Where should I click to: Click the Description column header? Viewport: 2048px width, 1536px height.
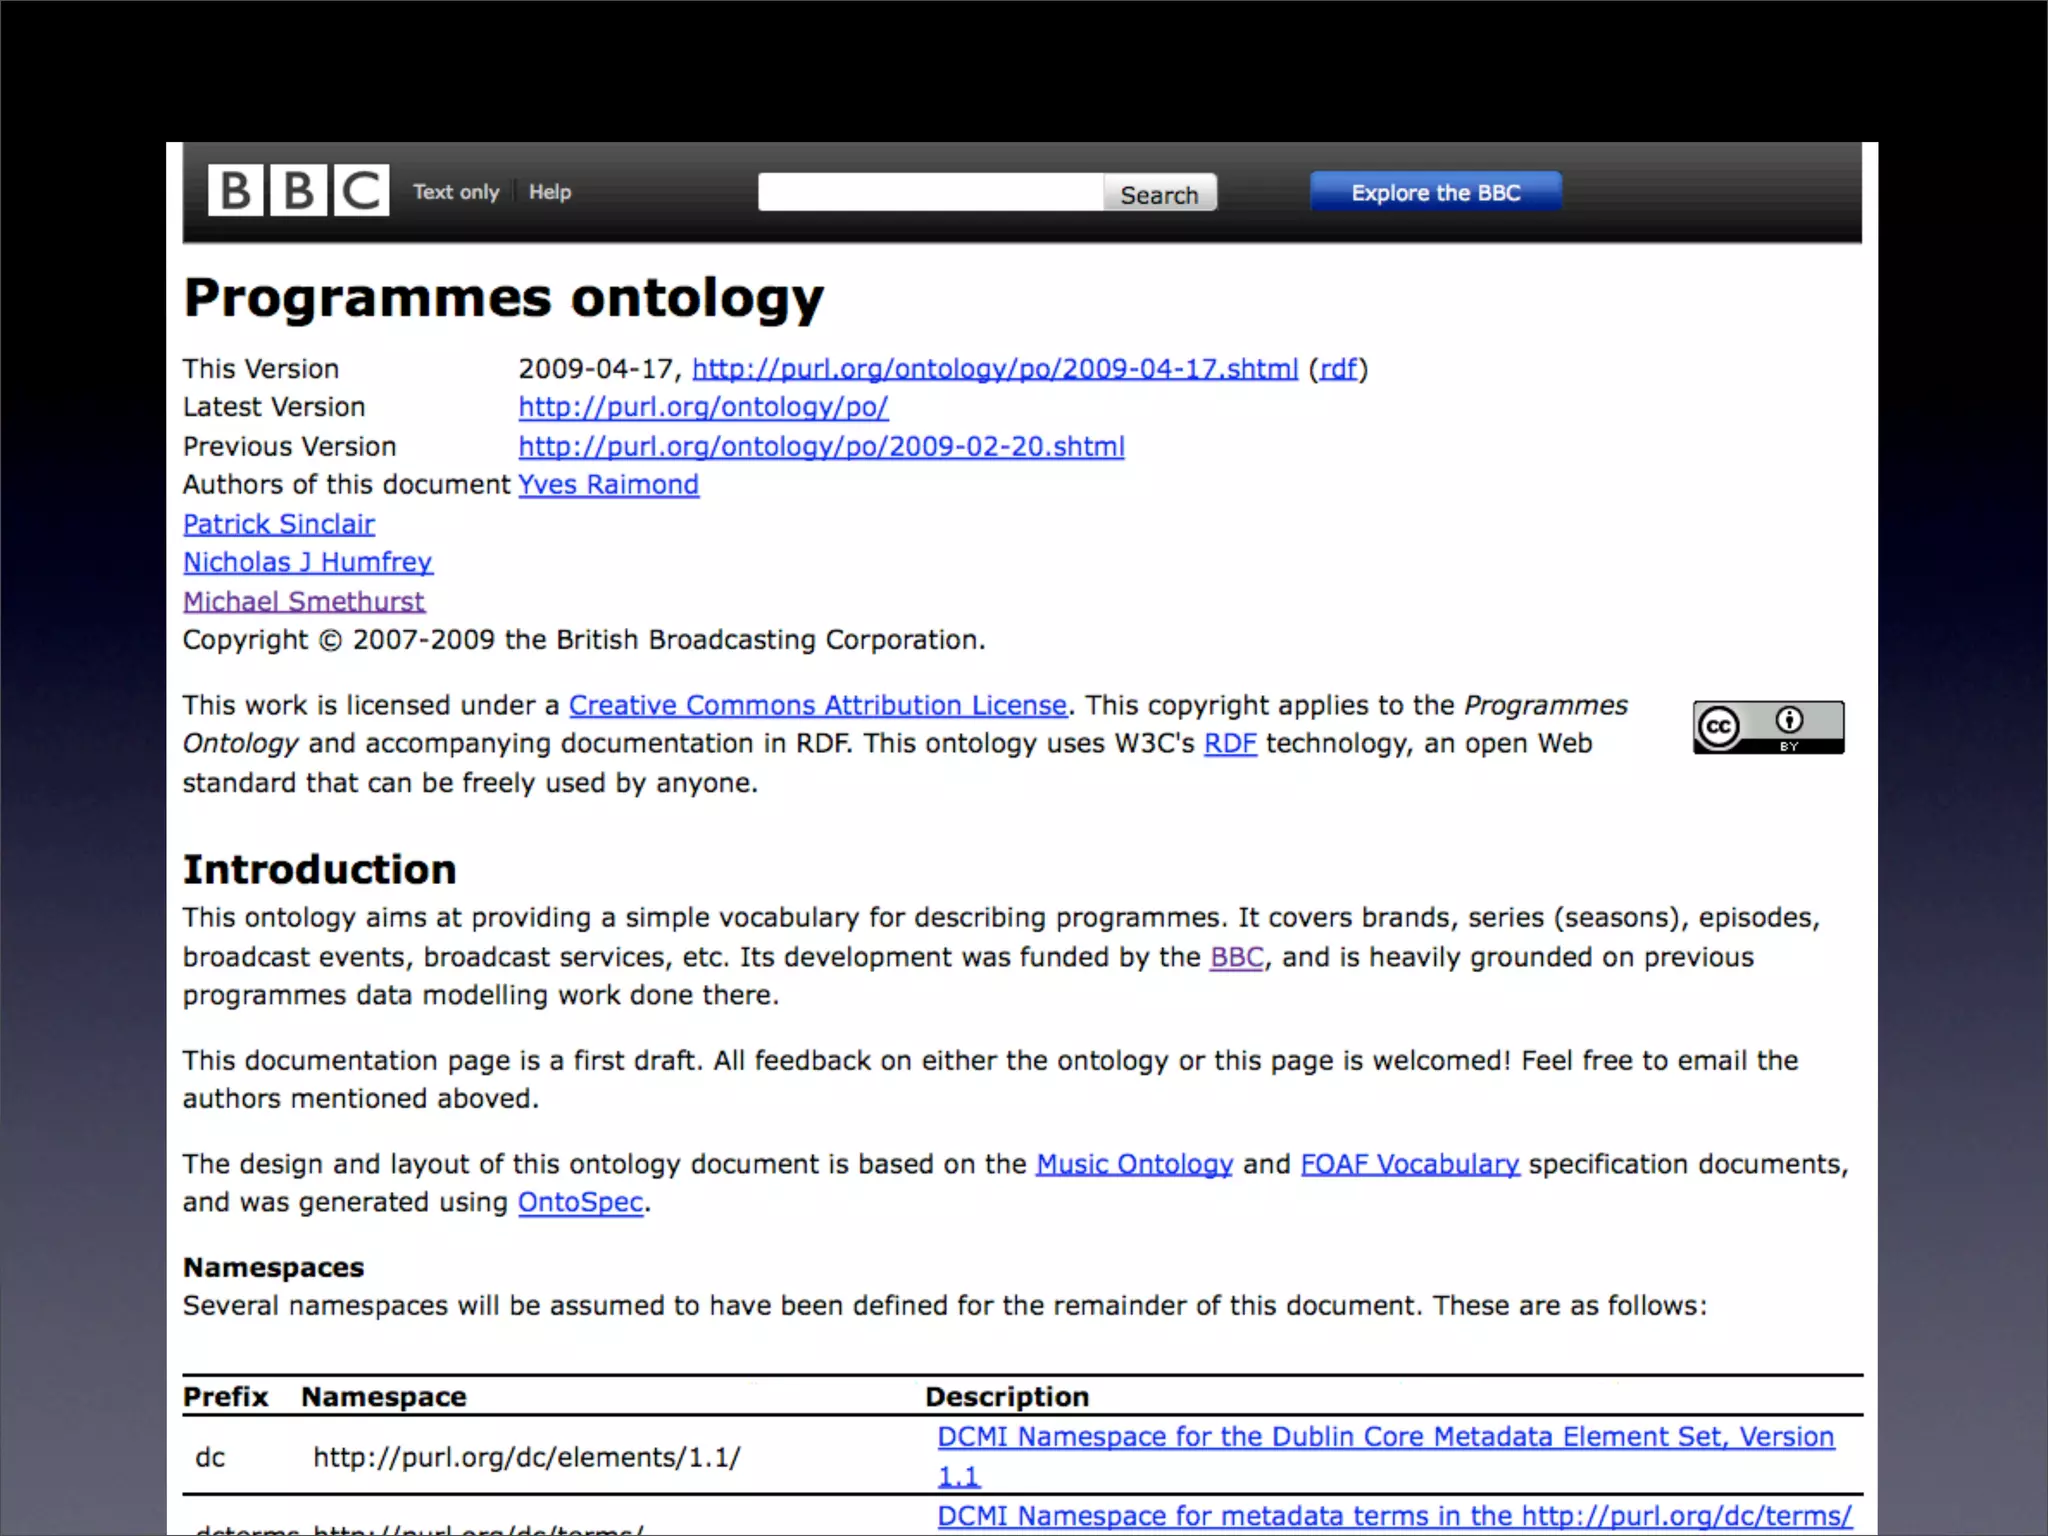1007,1396
